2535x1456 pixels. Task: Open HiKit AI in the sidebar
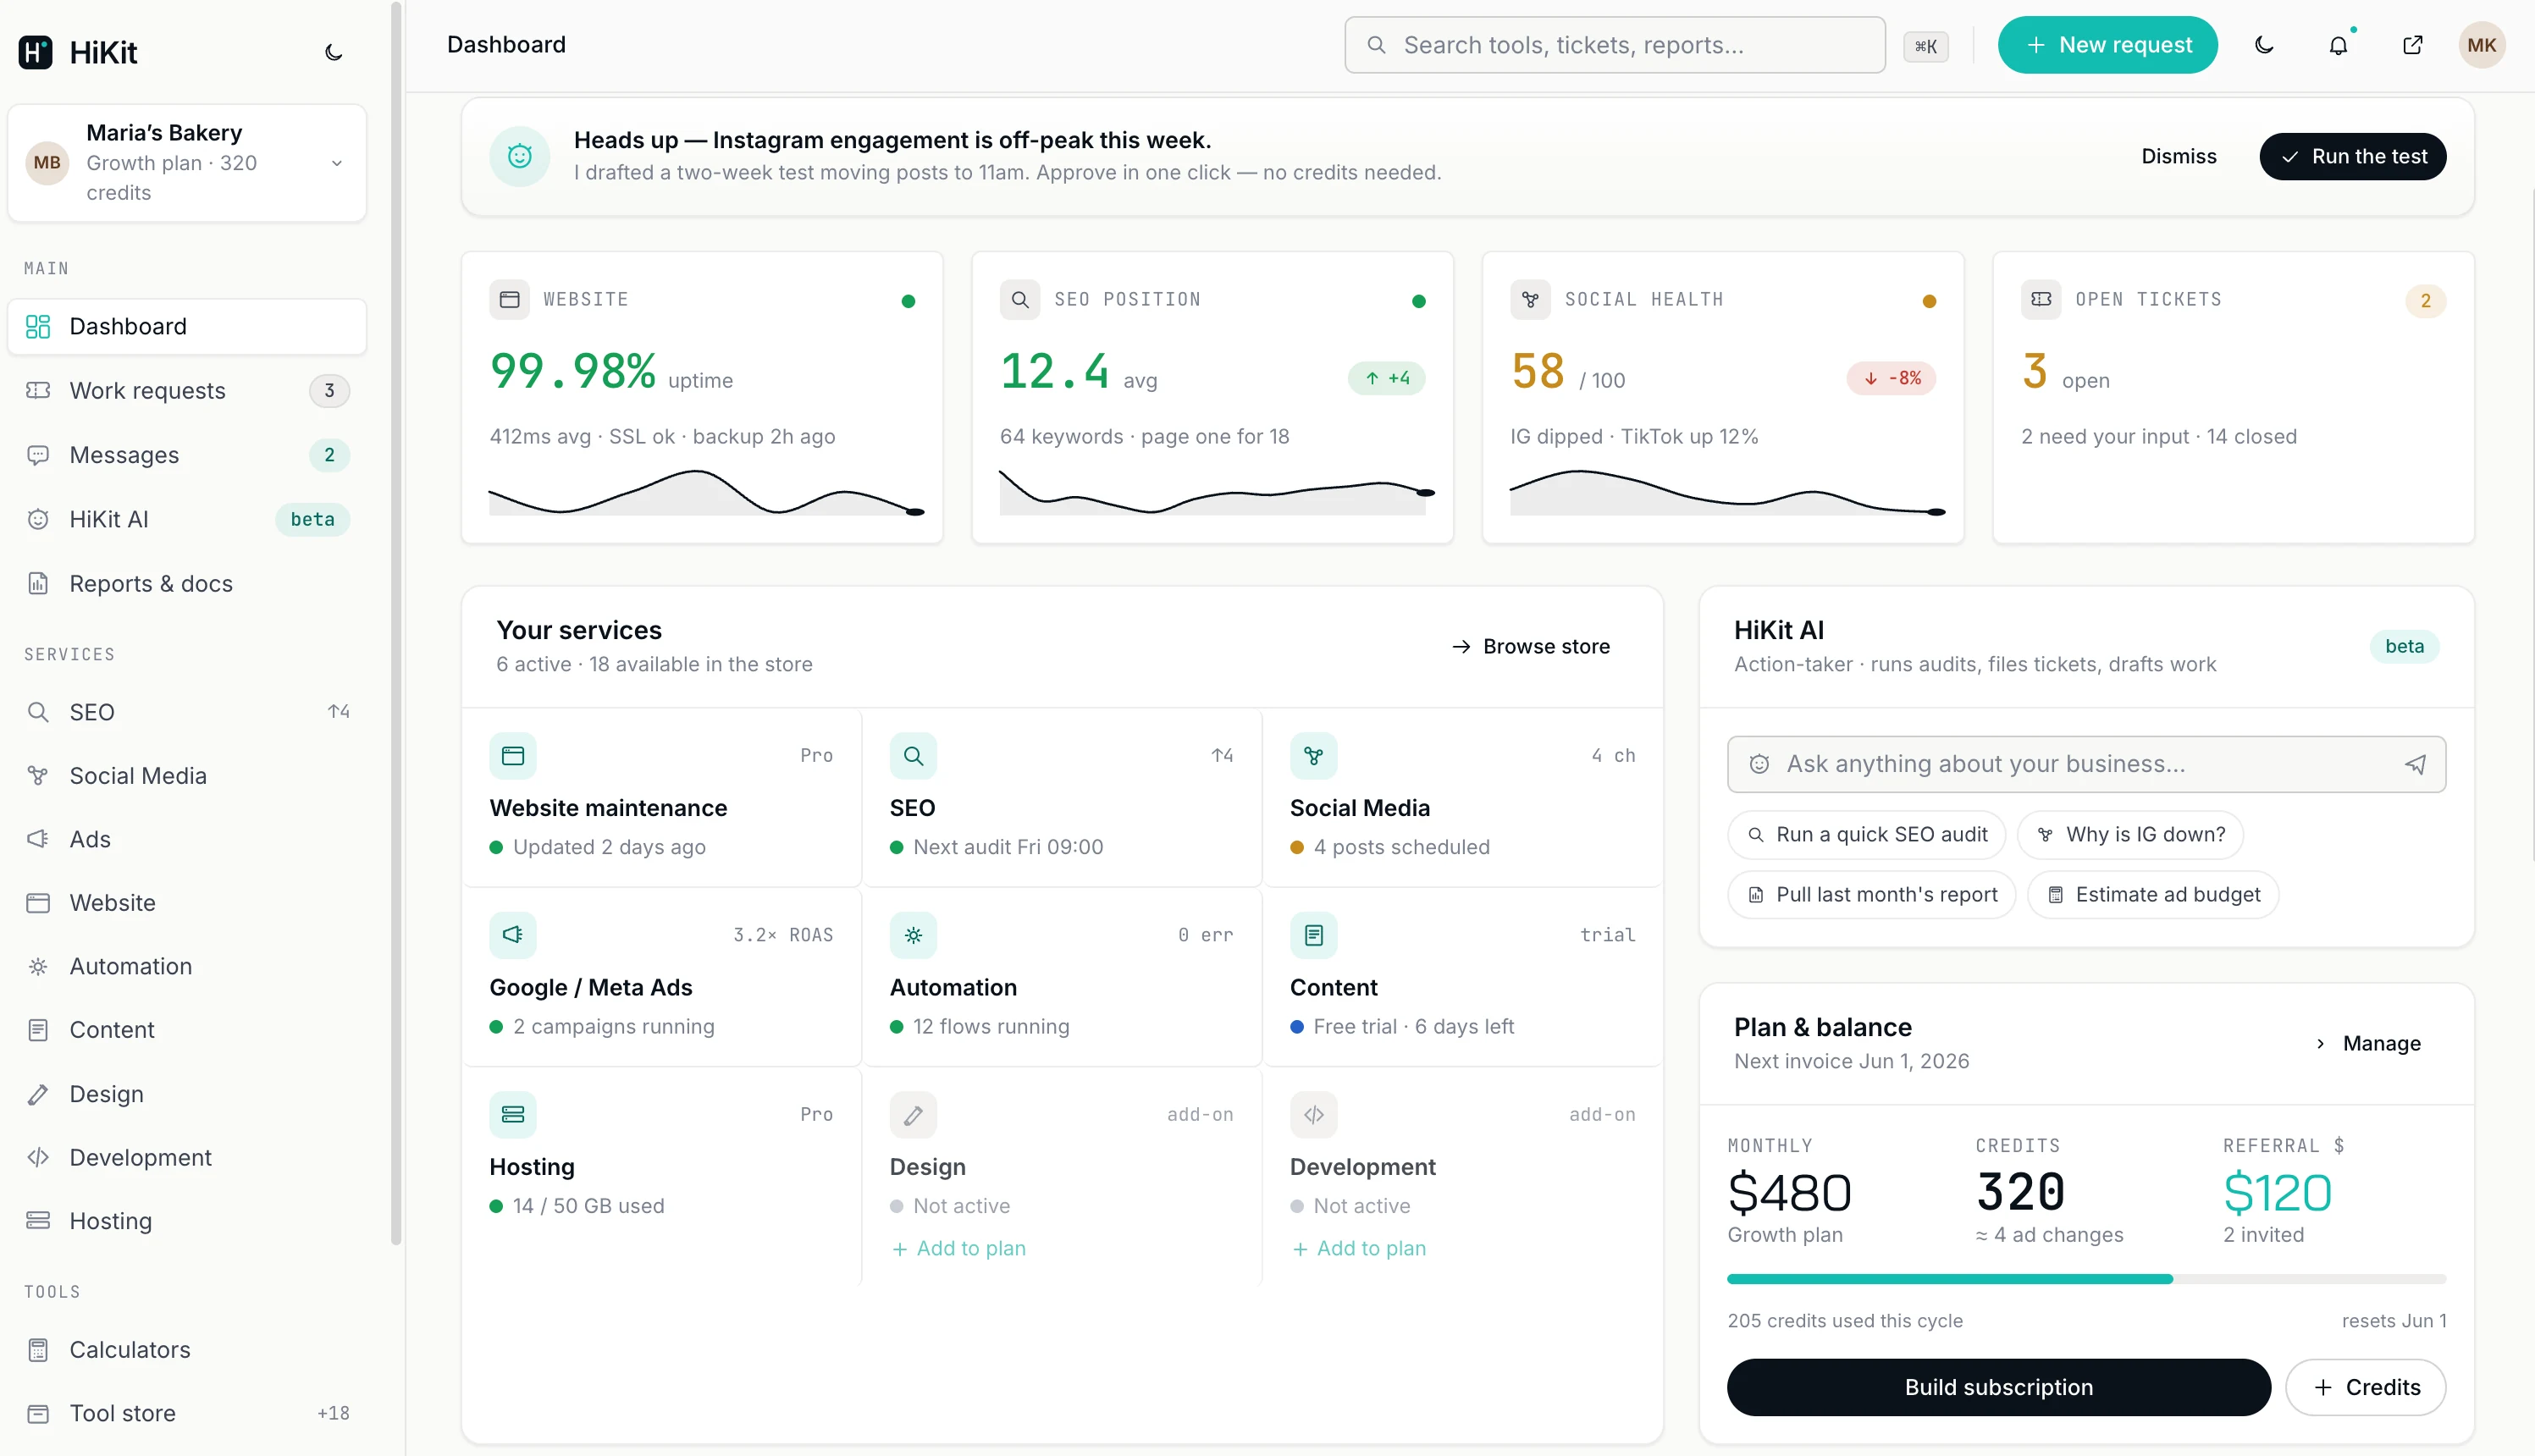pos(187,519)
